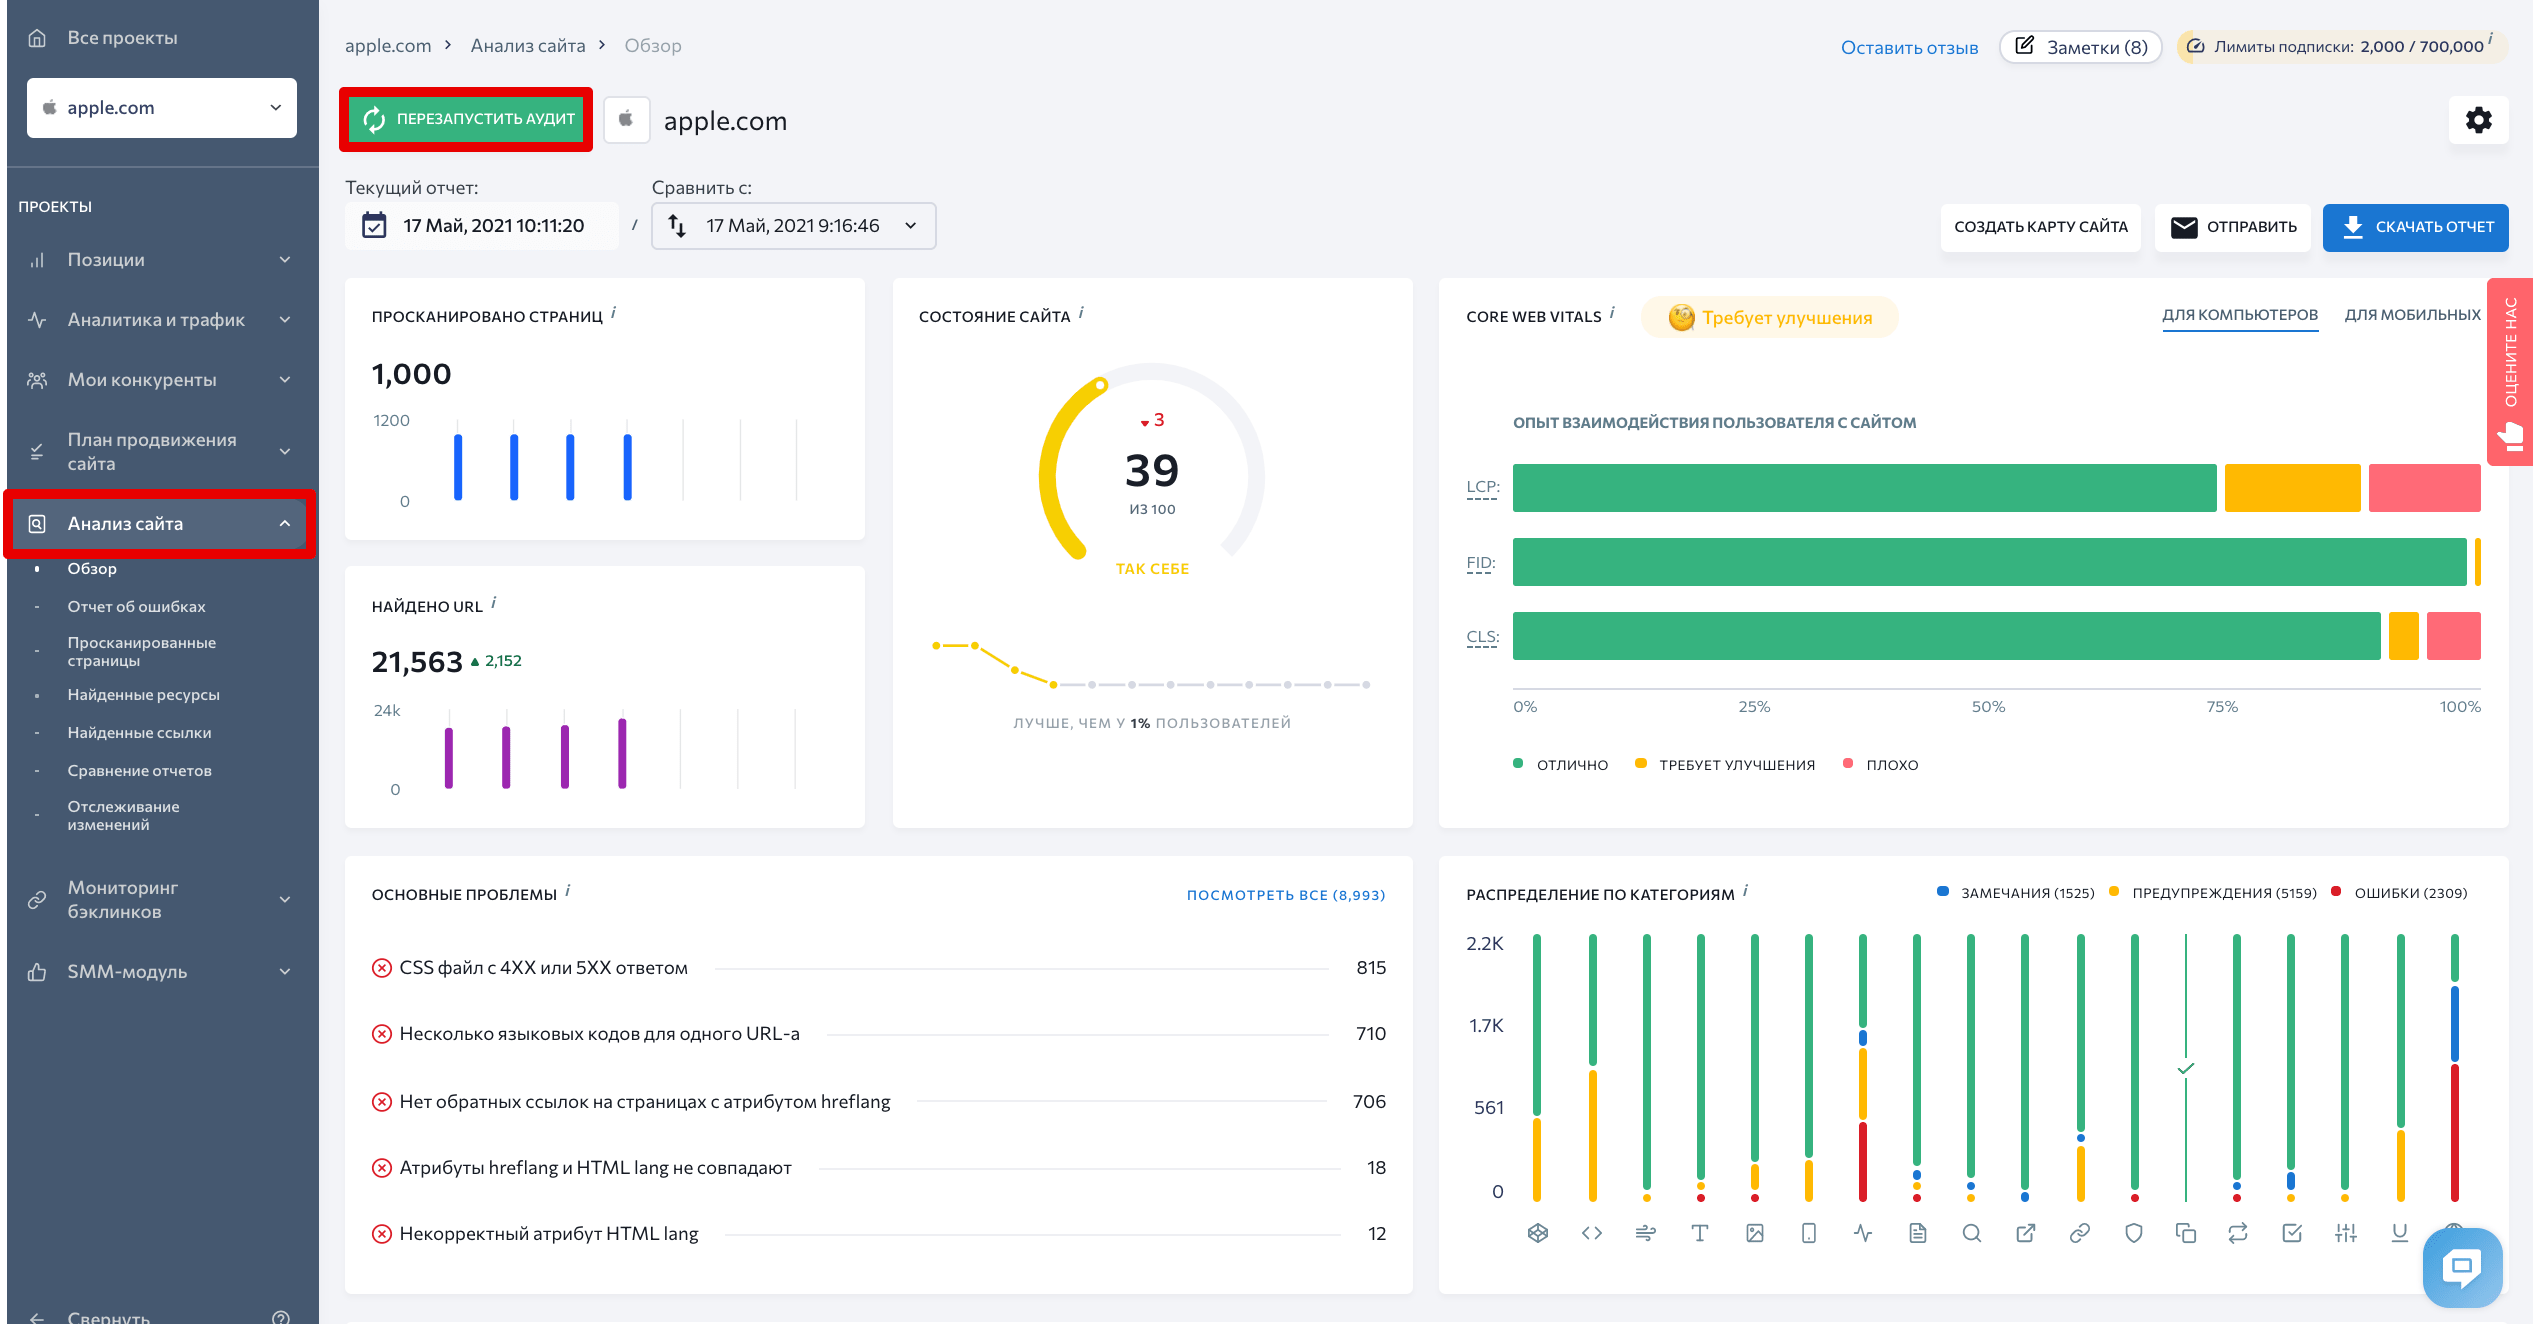
Task: Click the current report date field
Action: [482, 226]
